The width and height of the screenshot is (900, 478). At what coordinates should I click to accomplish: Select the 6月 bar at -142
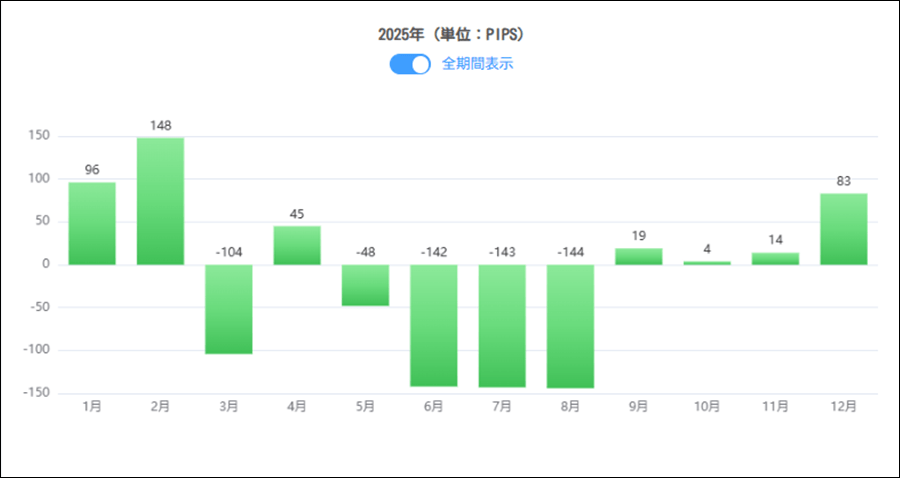[434, 325]
